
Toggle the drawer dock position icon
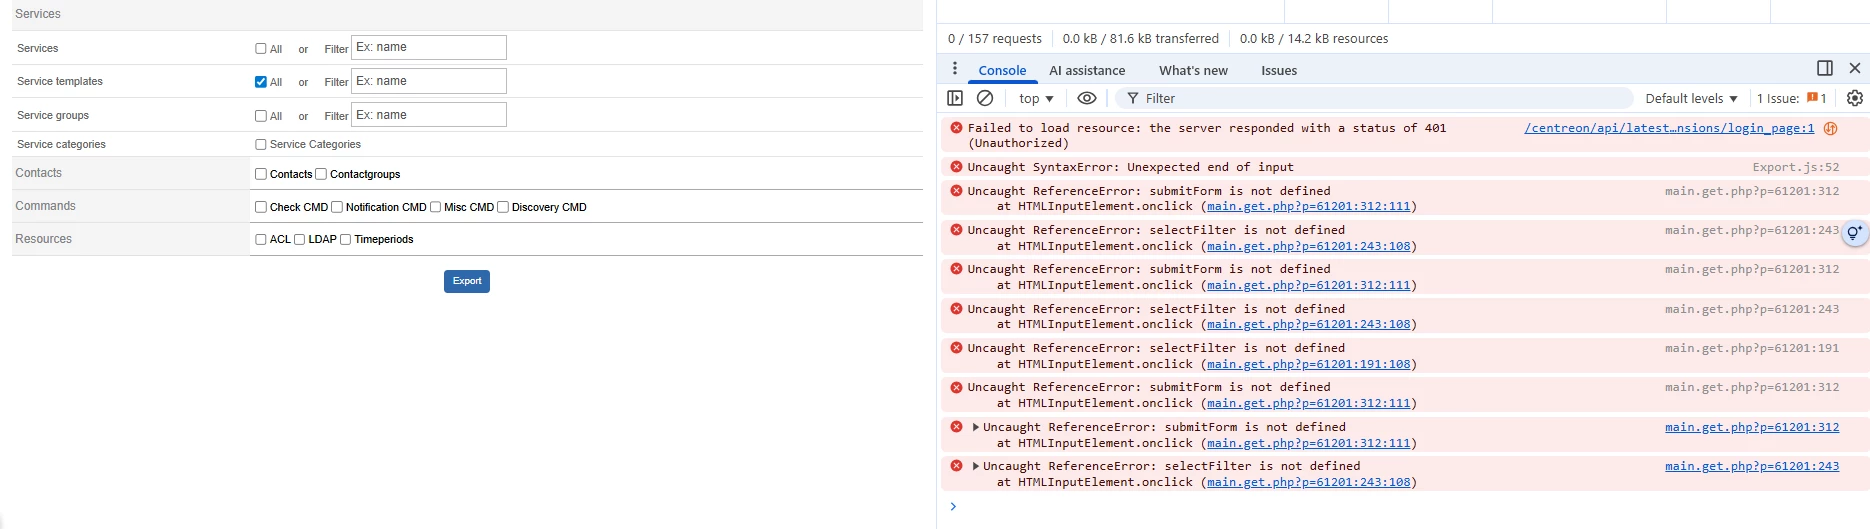(1825, 68)
